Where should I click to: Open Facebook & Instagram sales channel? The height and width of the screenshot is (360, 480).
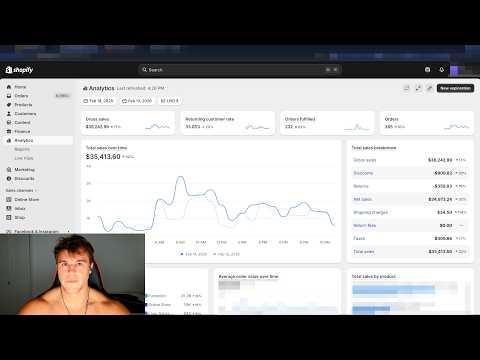click(36, 231)
